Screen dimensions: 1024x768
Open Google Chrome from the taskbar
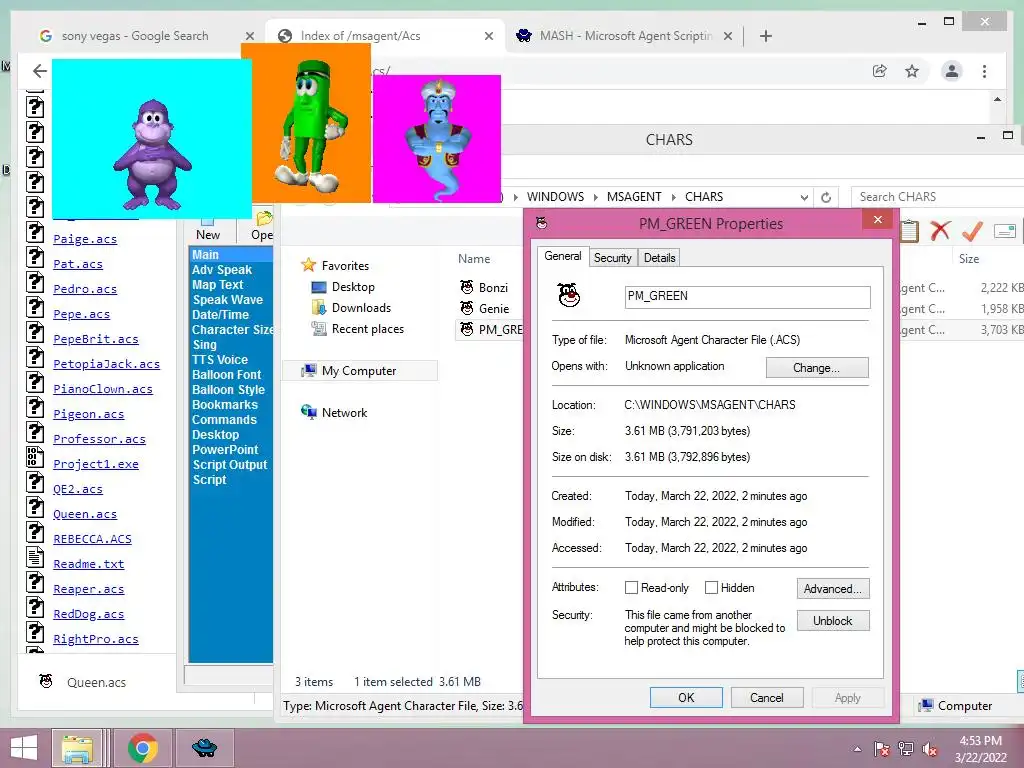(x=143, y=748)
